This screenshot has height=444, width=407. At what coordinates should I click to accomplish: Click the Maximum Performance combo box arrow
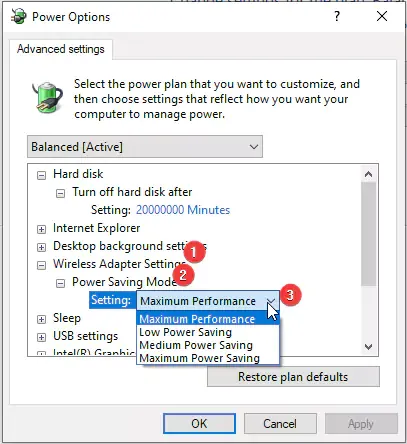pyautogui.click(x=271, y=301)
